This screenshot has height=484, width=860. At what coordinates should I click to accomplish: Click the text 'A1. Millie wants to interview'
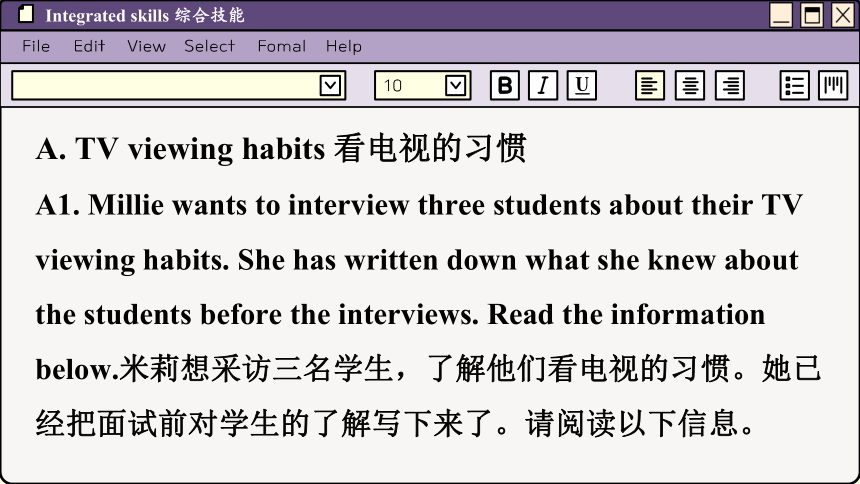(x=223, y=205)
